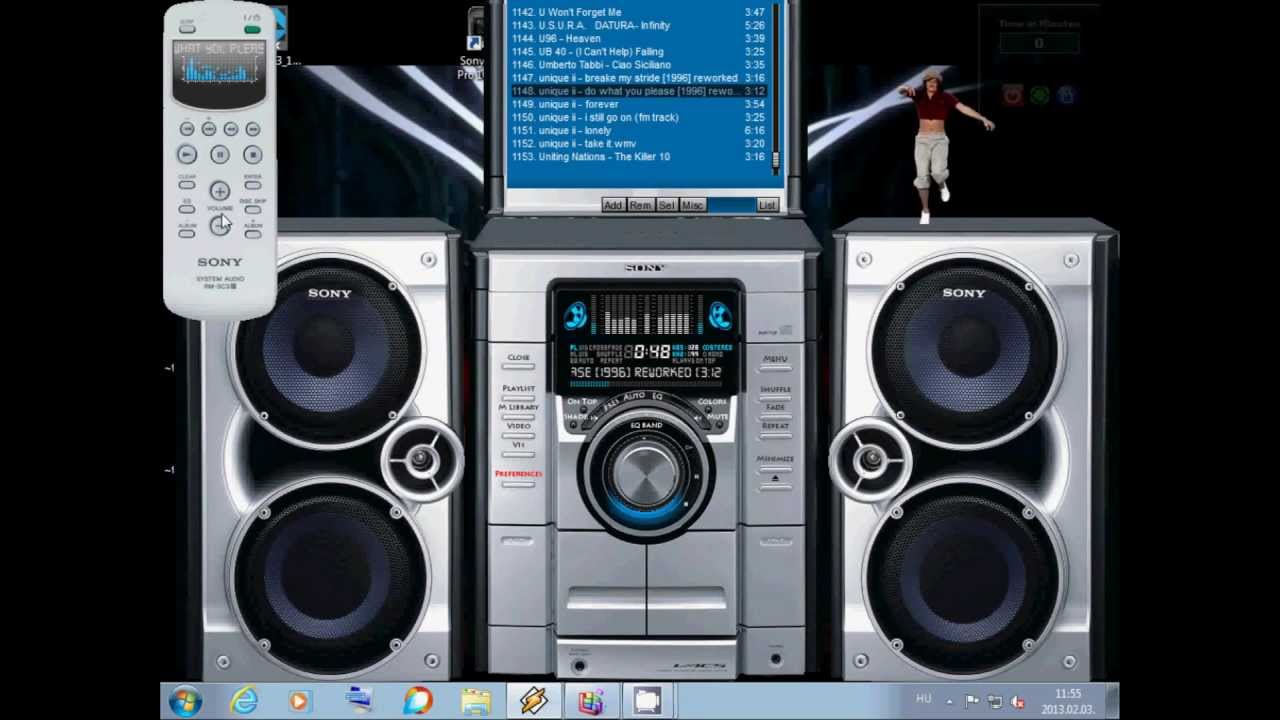Viewport: 1280px width, 720px height.
Task: Click the Sel button in the playlist
Action: pyautogui.click(x=666, y=205)
